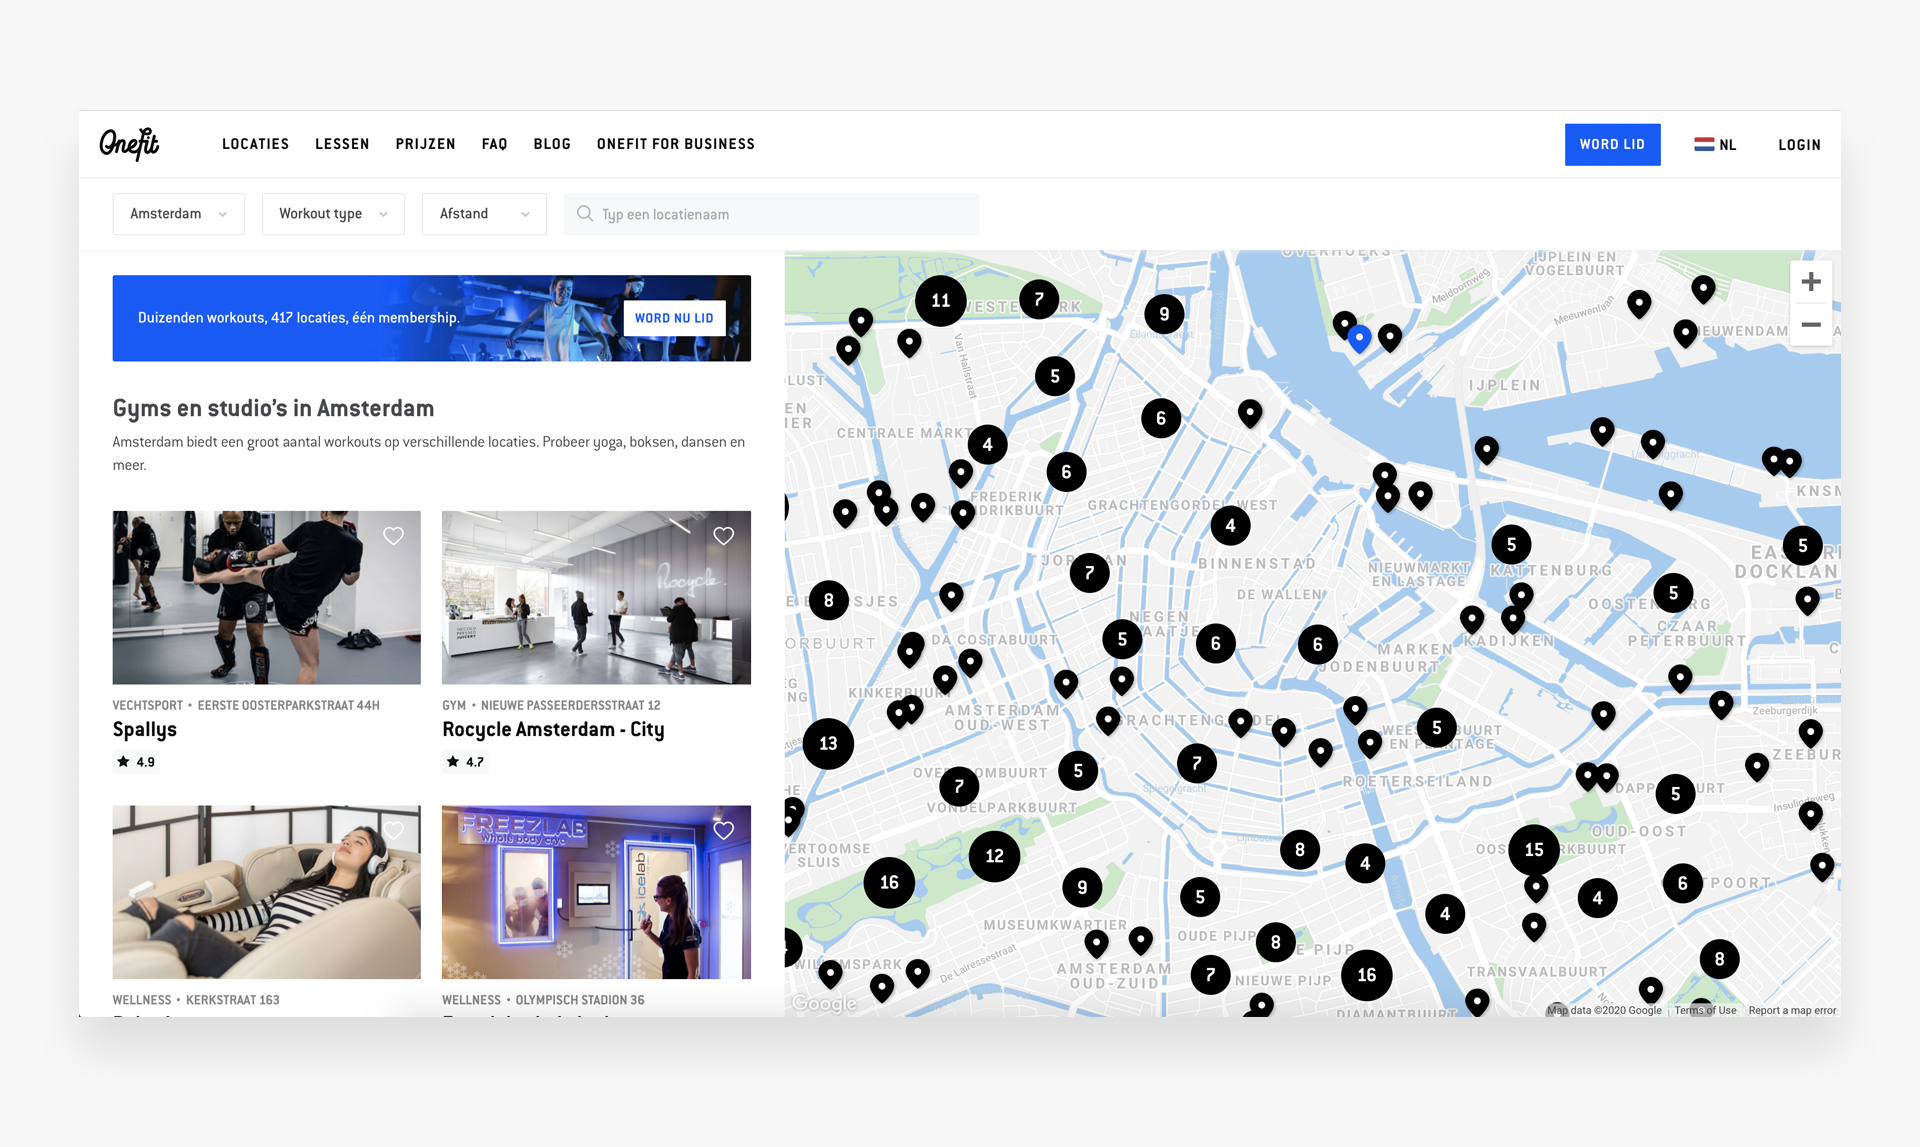This screenshot has height=1147, width=1920.
Task: Click the search magnifier icon
Action: pyautogui.click(x=585, y=214)
